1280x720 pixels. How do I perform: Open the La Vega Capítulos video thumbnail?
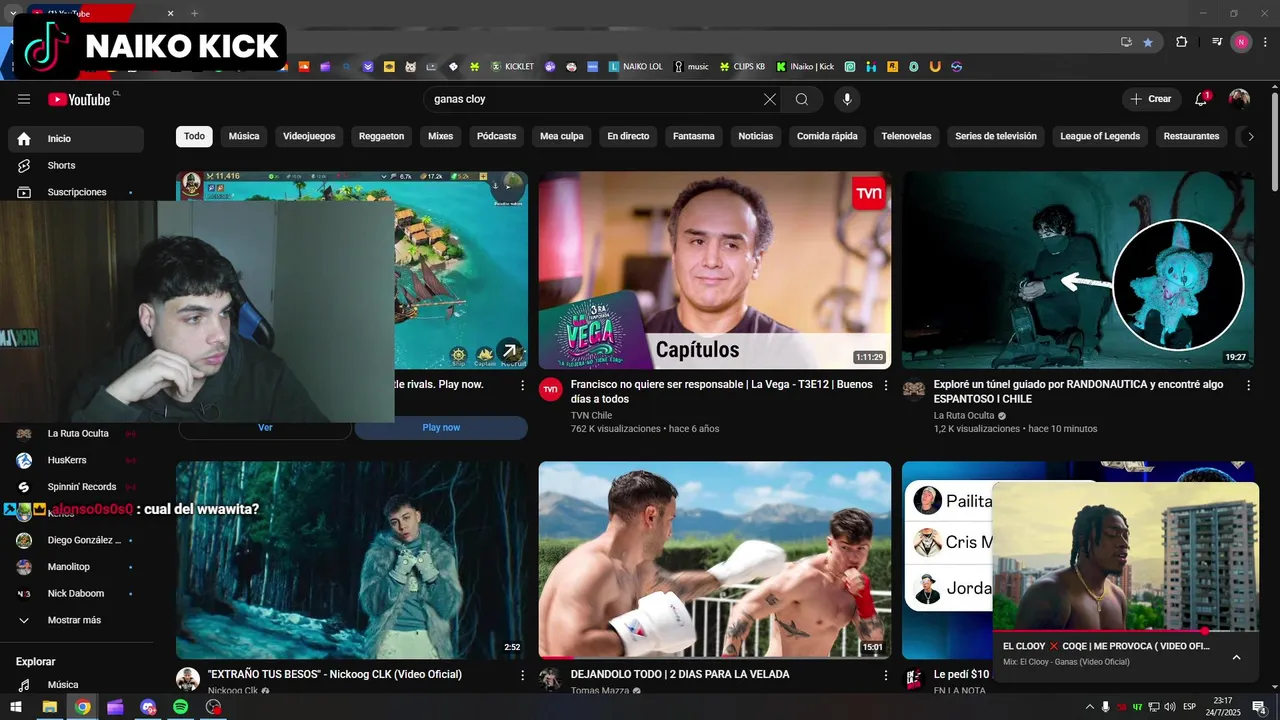pyautogui.click(x=714, y=270)
